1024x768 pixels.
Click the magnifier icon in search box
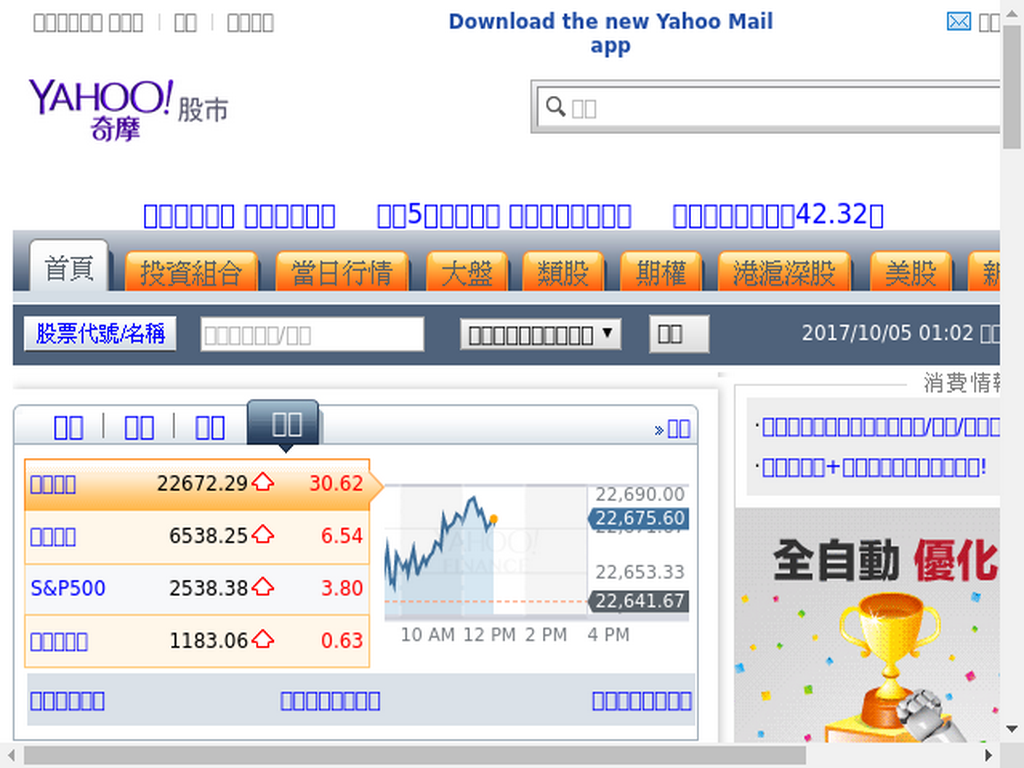pyautogui.click(x=555, y=106)
